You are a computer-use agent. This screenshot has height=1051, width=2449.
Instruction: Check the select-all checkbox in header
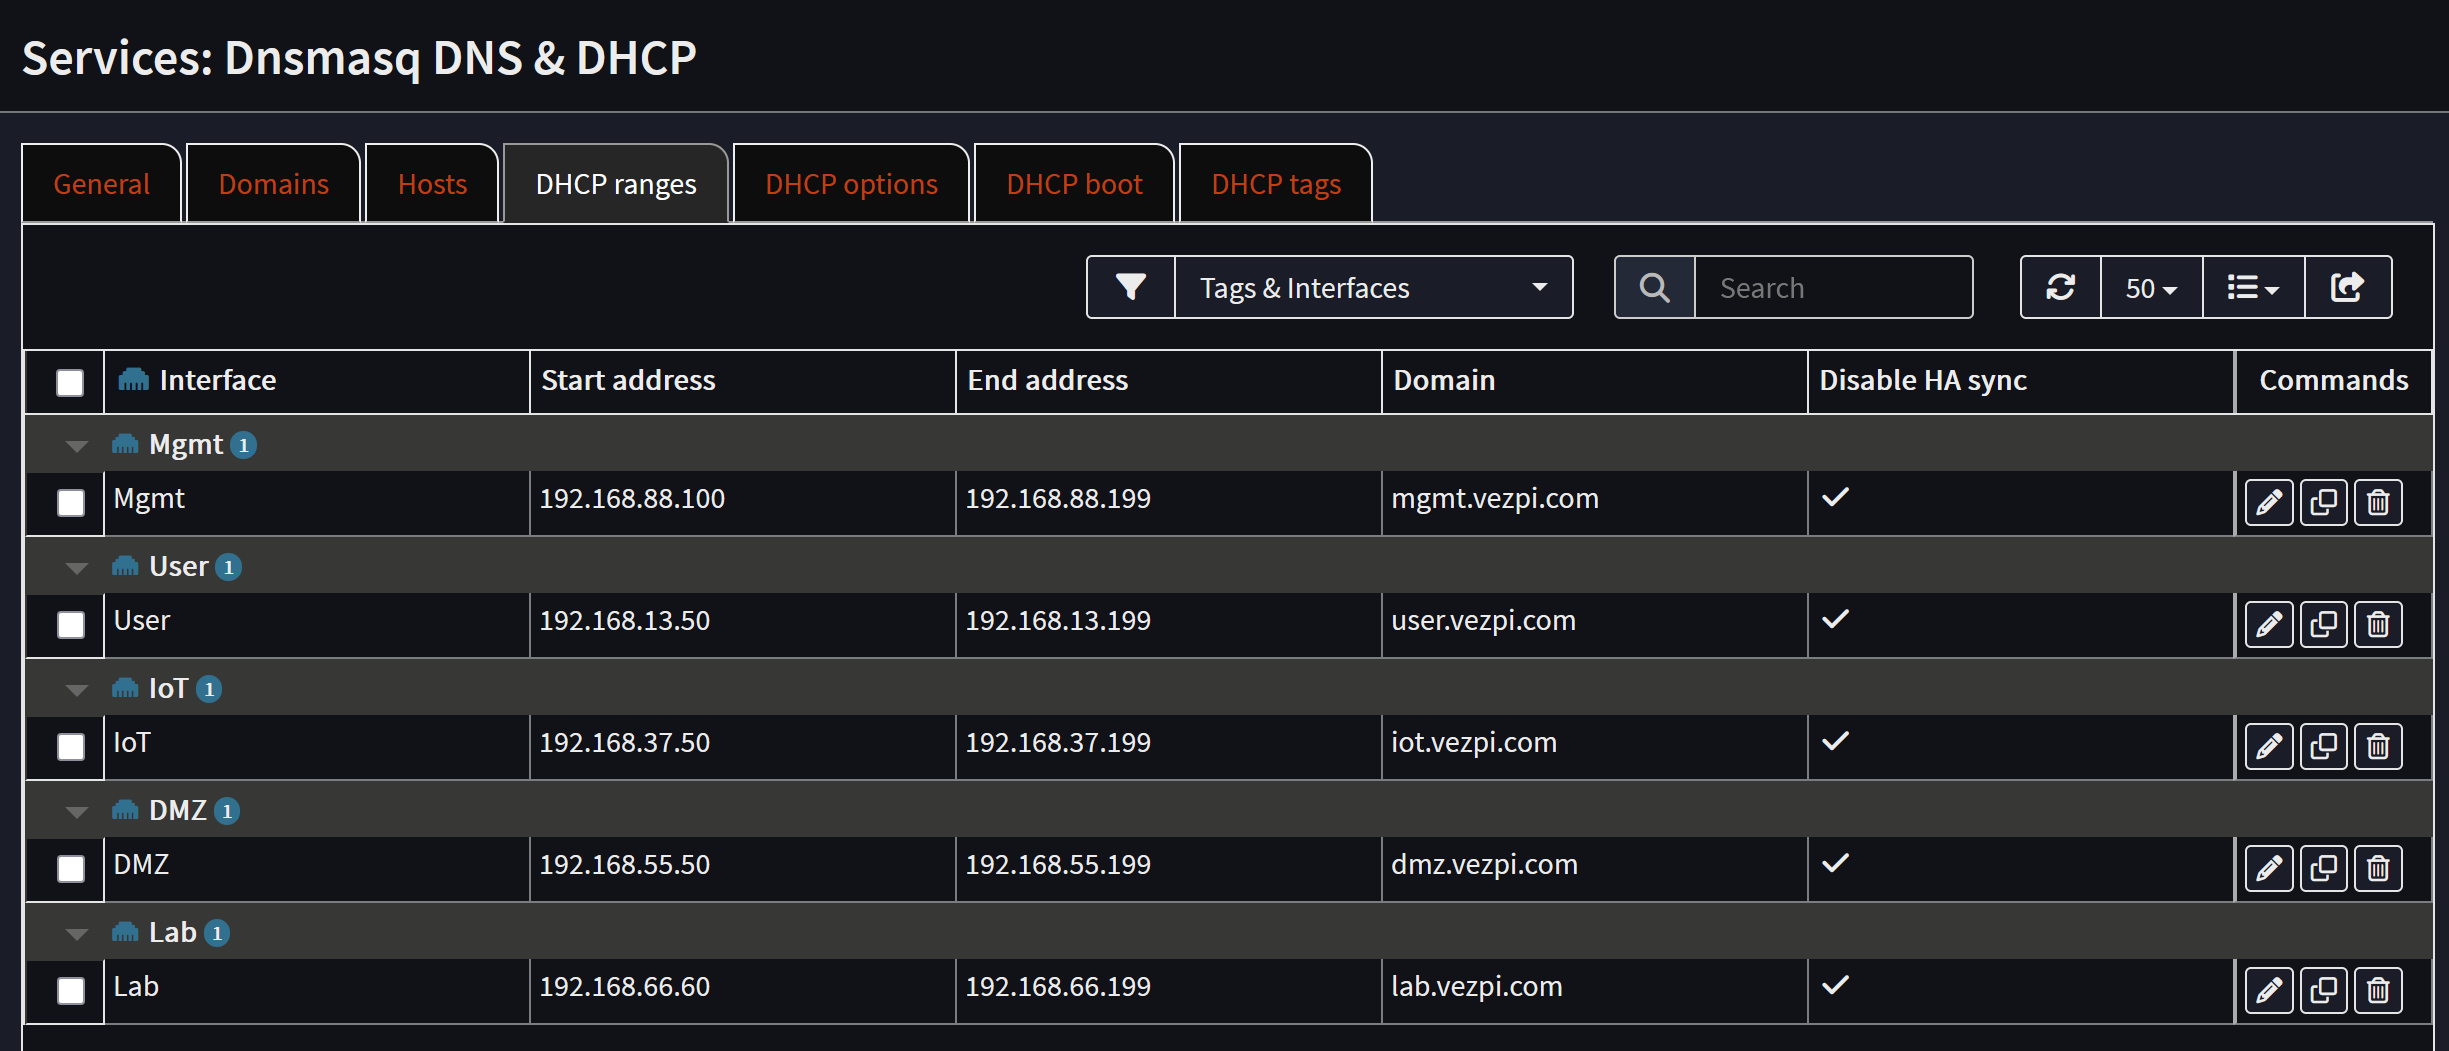pos(68,382)
